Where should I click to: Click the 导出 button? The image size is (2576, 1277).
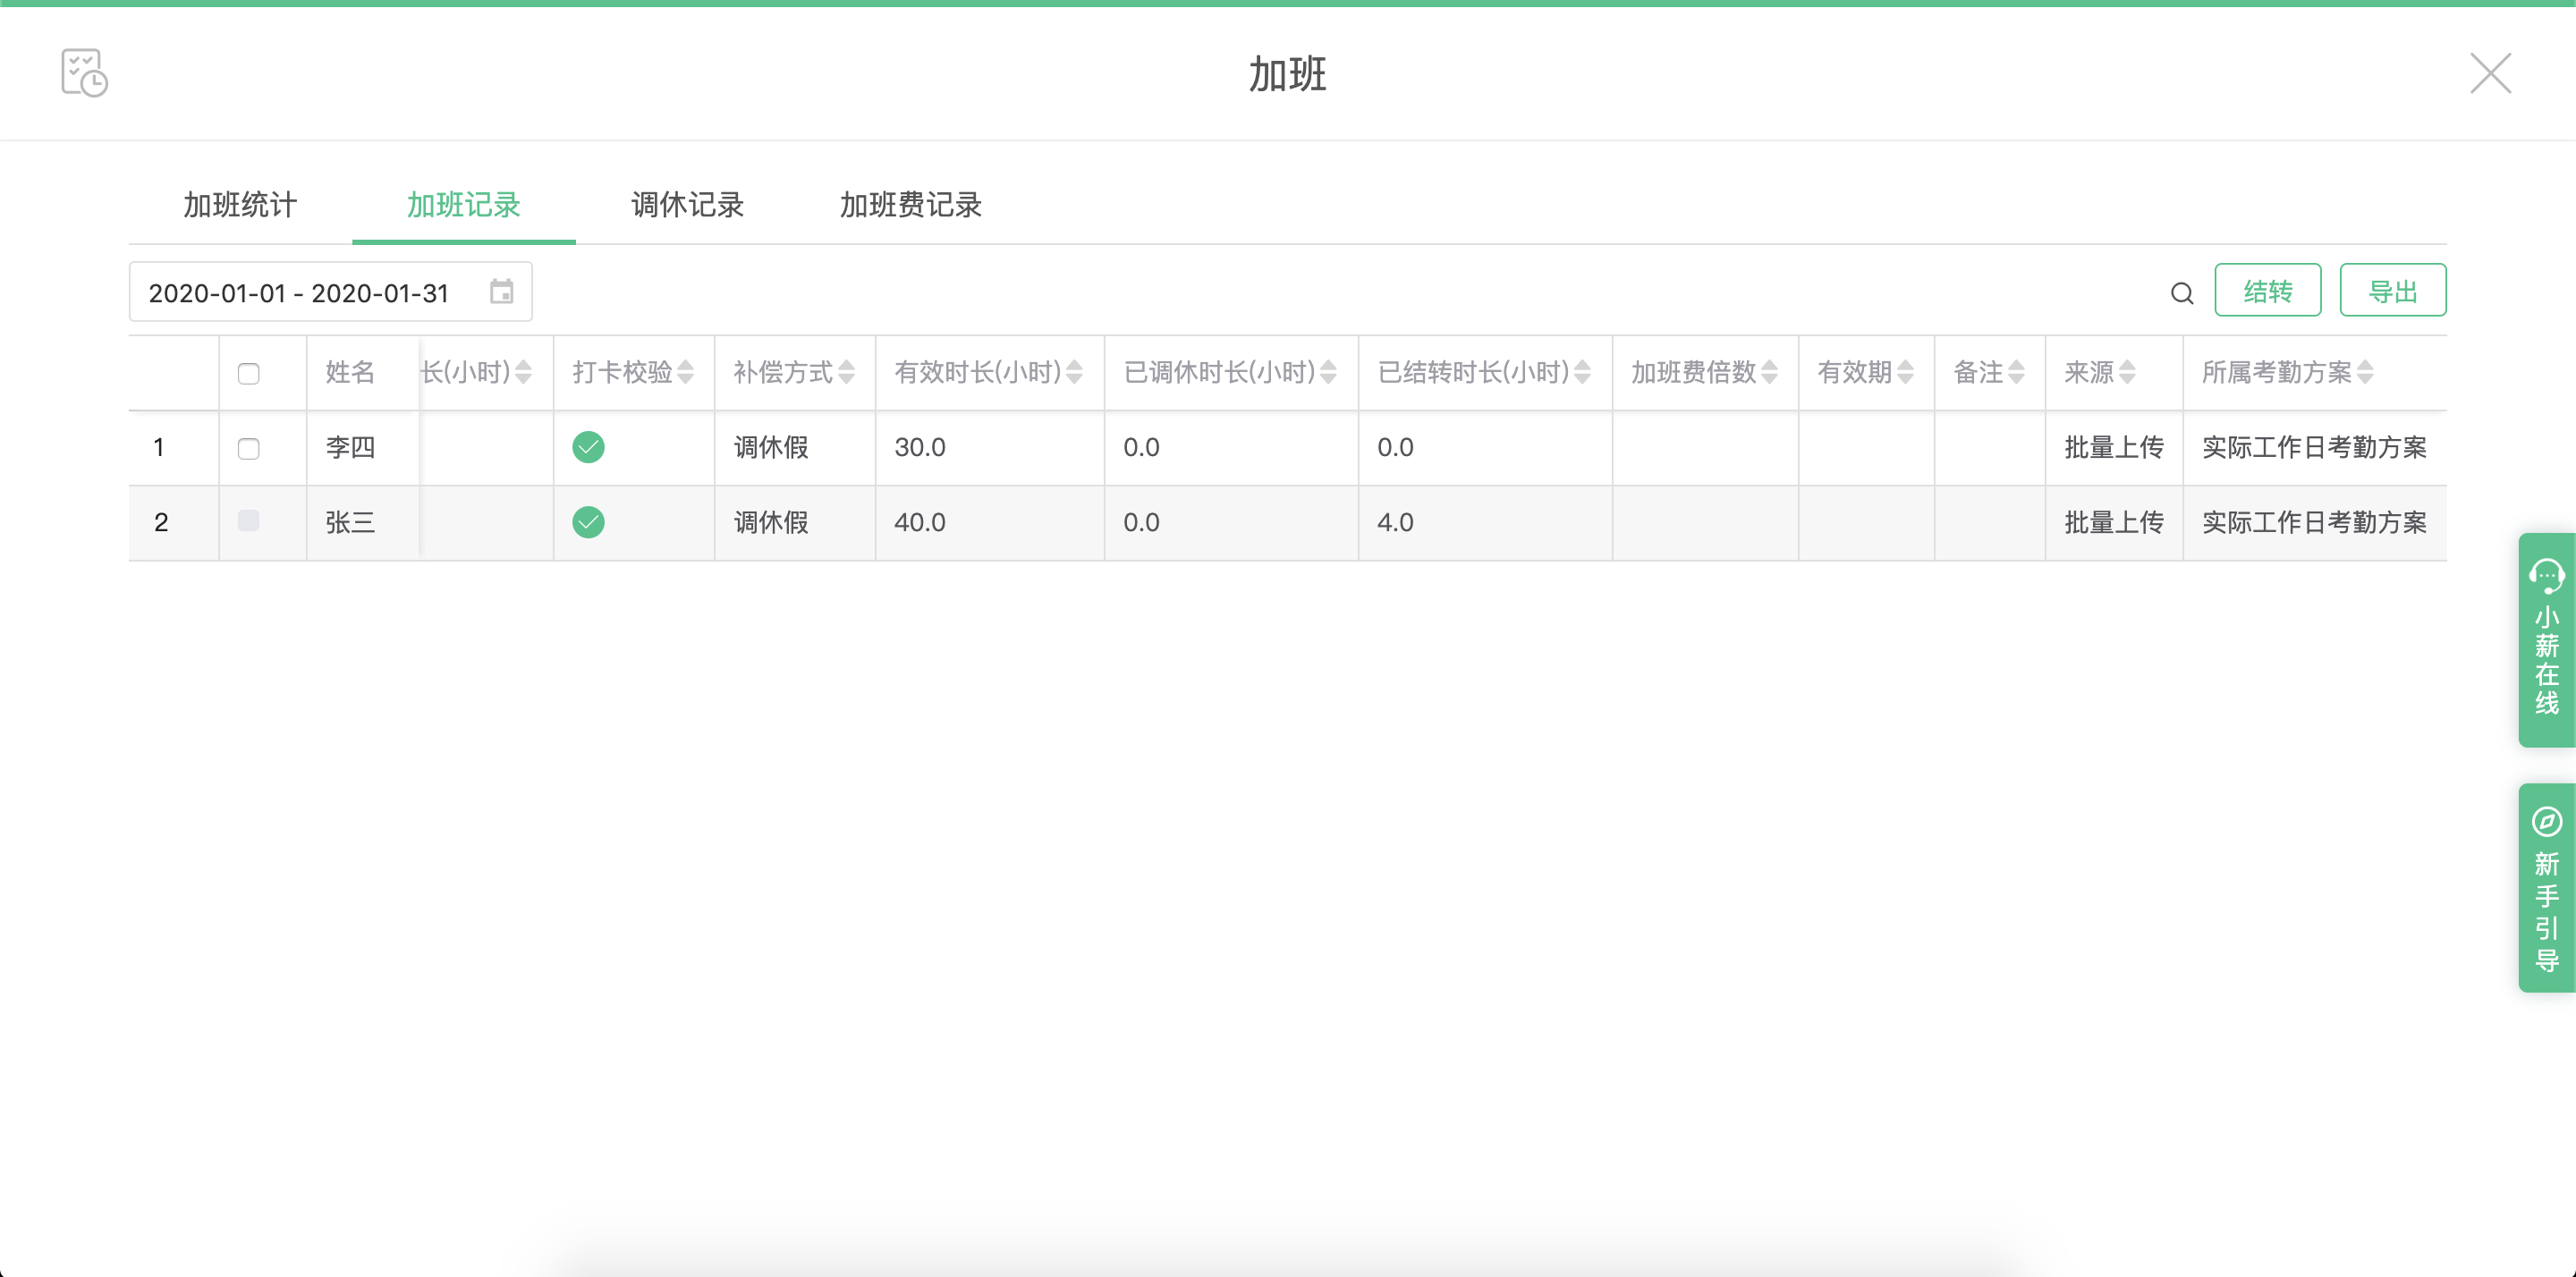[x=2392, y=291]
